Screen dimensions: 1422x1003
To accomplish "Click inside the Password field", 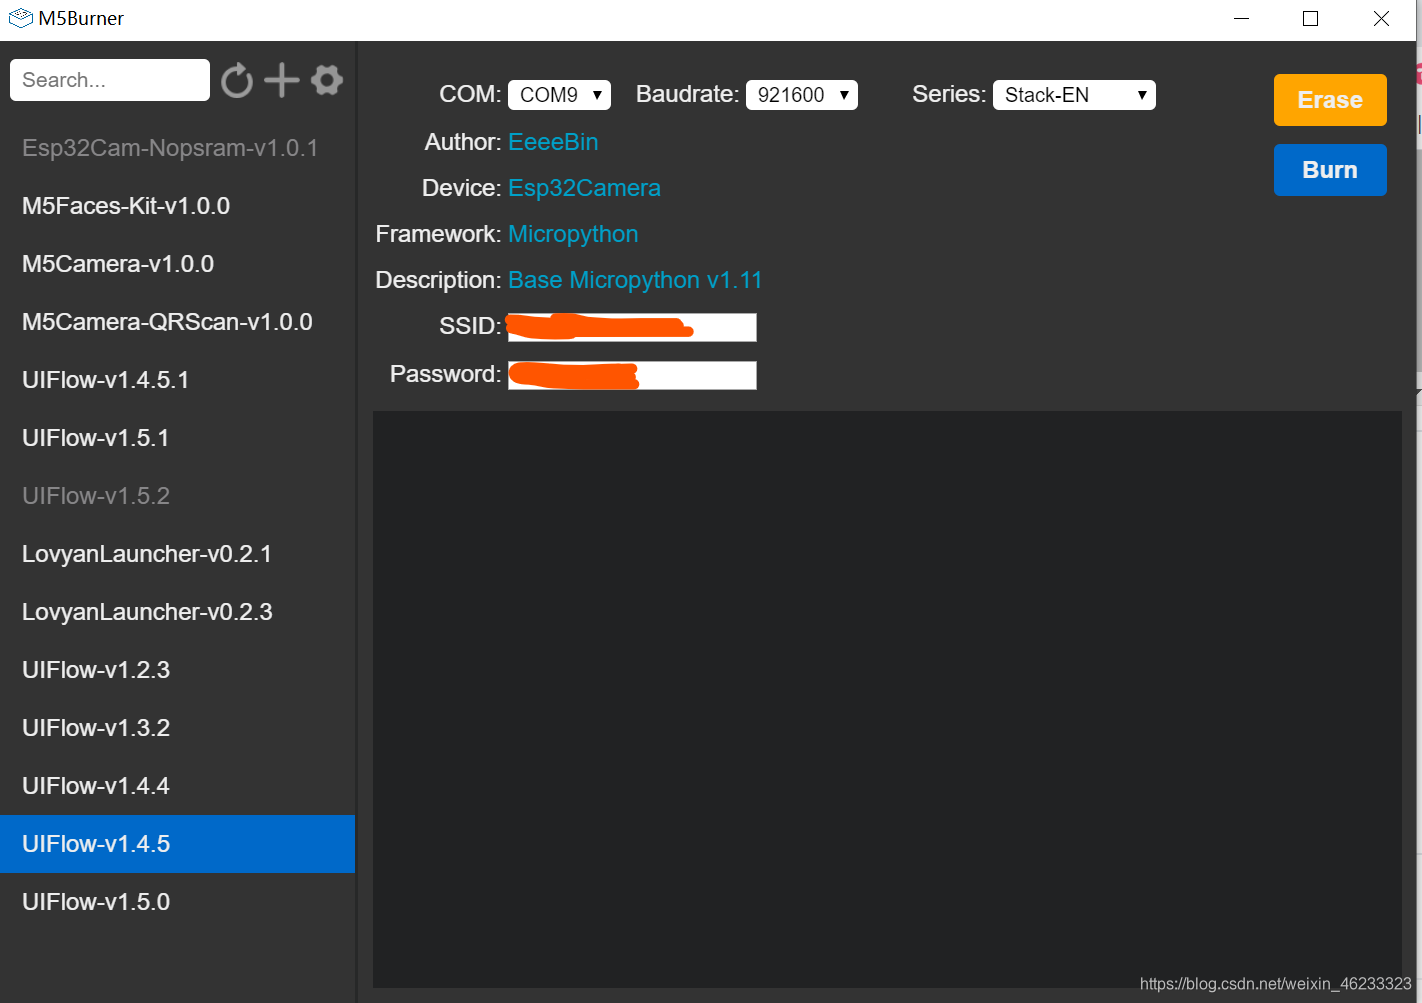I will point(632,375).
